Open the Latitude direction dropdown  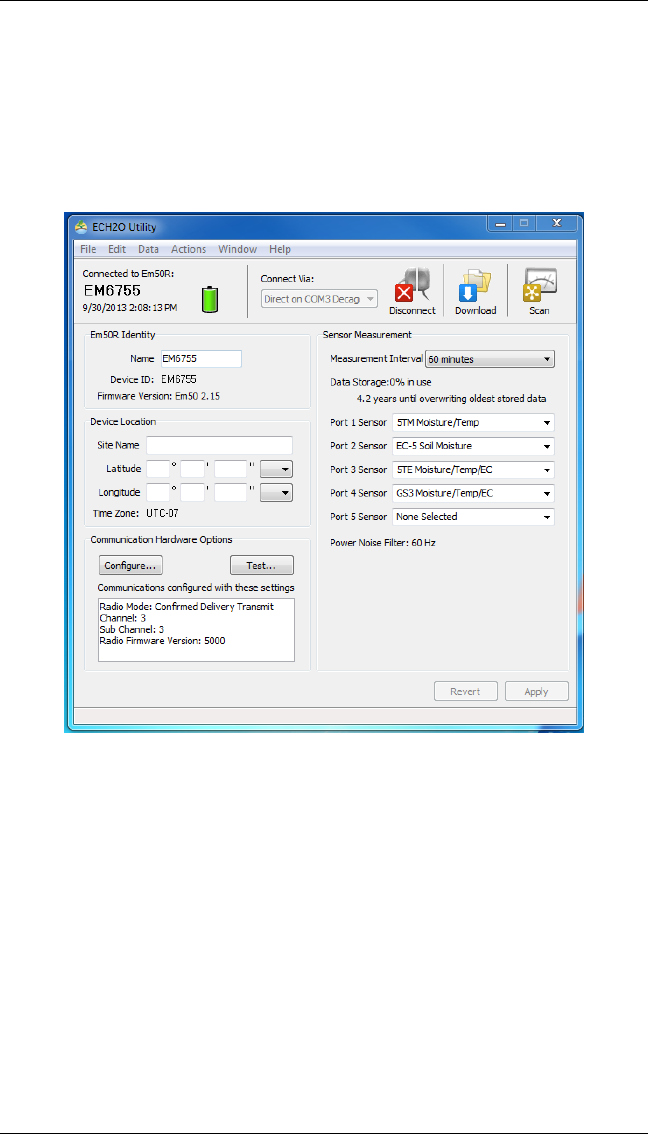pos(276,469)
